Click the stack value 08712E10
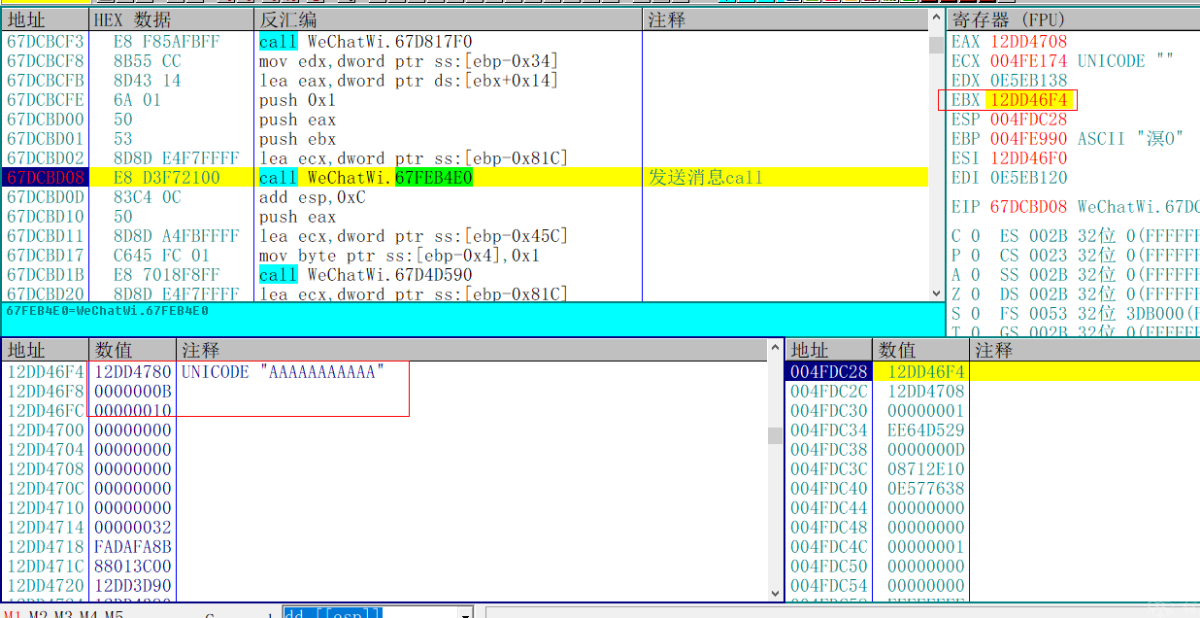 [926, 469]
